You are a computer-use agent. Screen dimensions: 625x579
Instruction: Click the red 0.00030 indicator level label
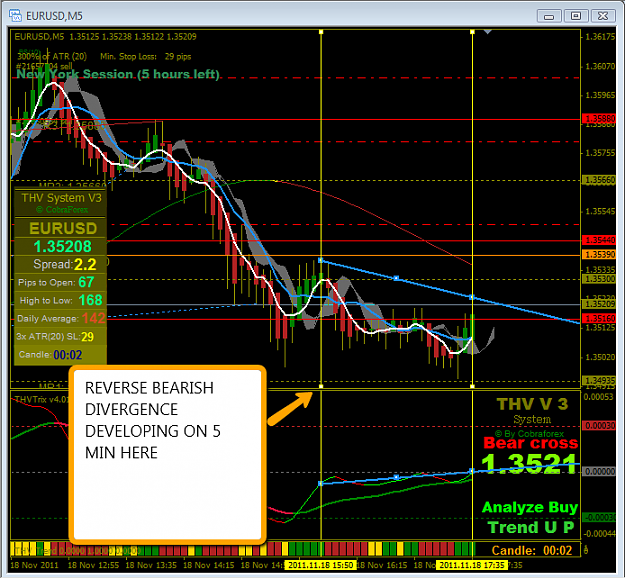point(599,426)
